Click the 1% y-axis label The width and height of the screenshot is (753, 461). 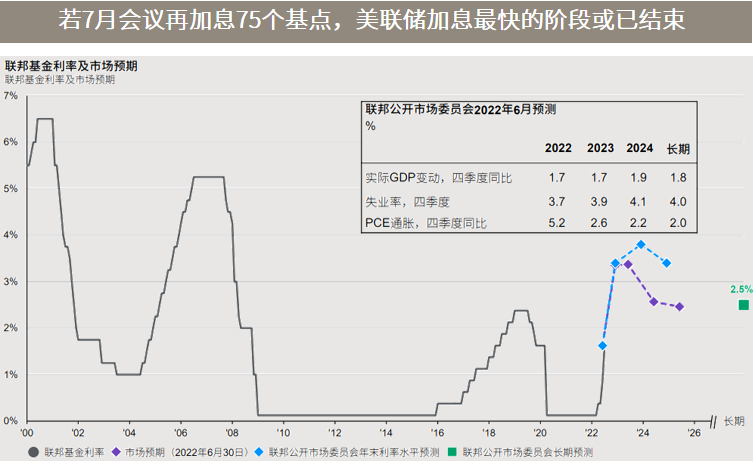pos(11,375)
